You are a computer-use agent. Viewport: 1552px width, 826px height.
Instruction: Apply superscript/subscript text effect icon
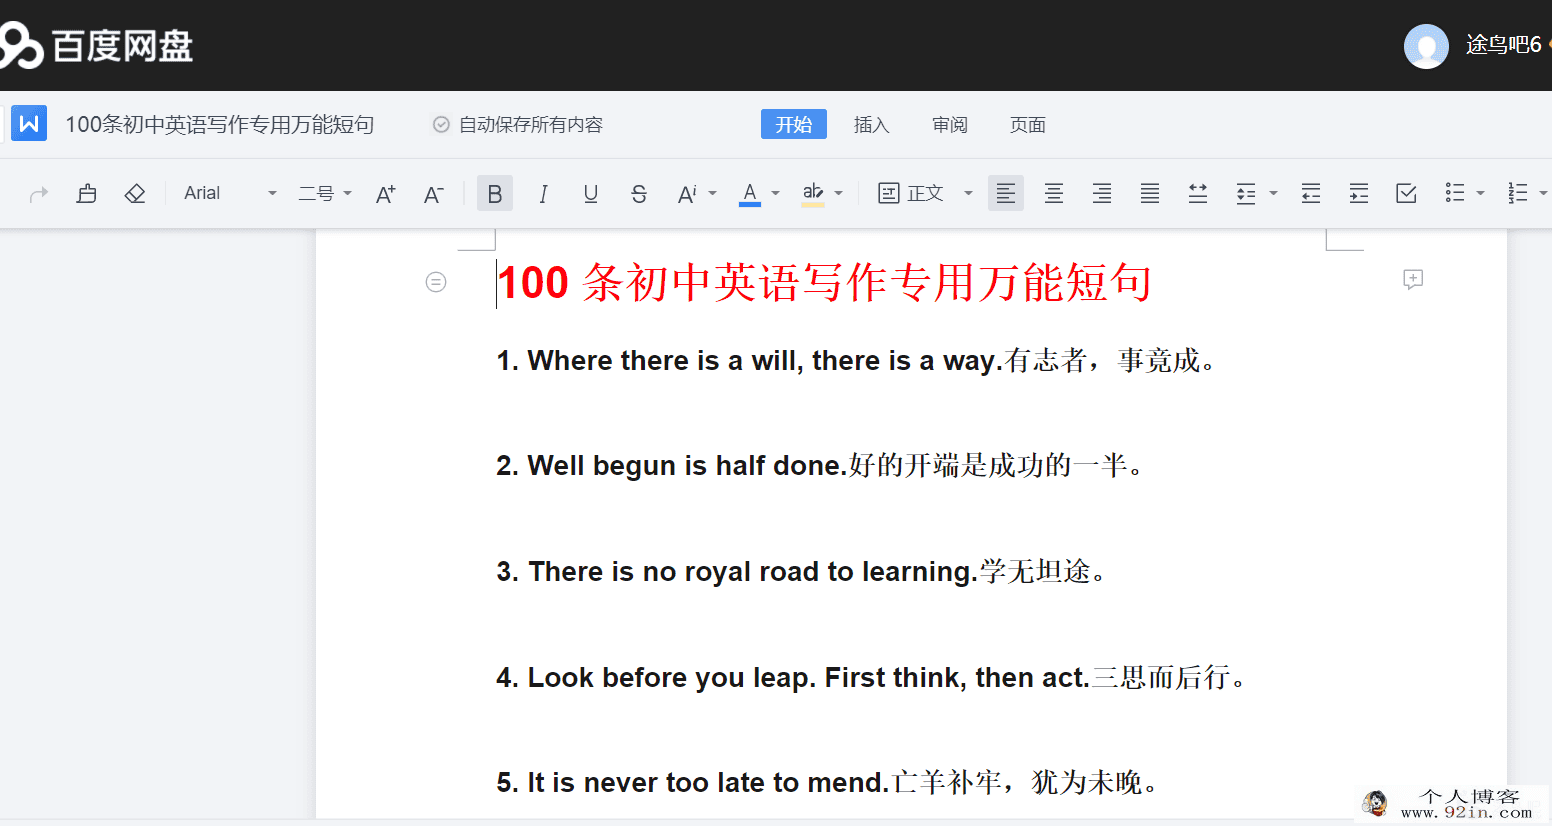pos(687,194)
